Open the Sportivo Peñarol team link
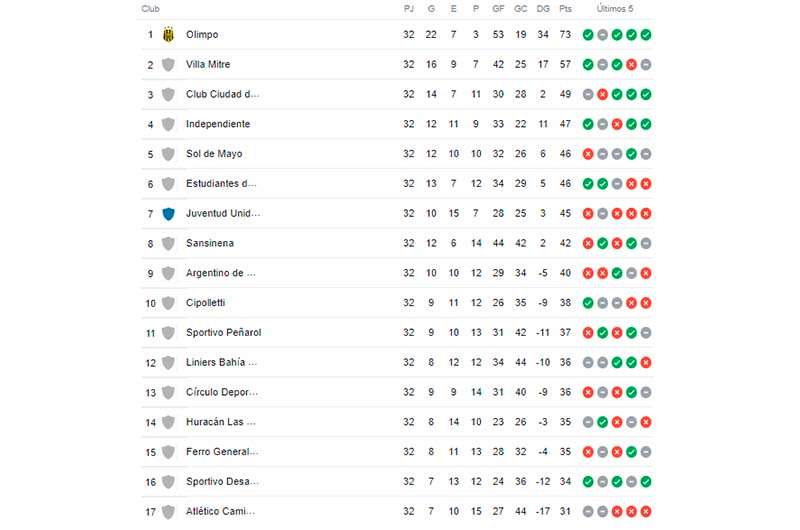This screenshot has height=530, width=800. tap(223, 333)
